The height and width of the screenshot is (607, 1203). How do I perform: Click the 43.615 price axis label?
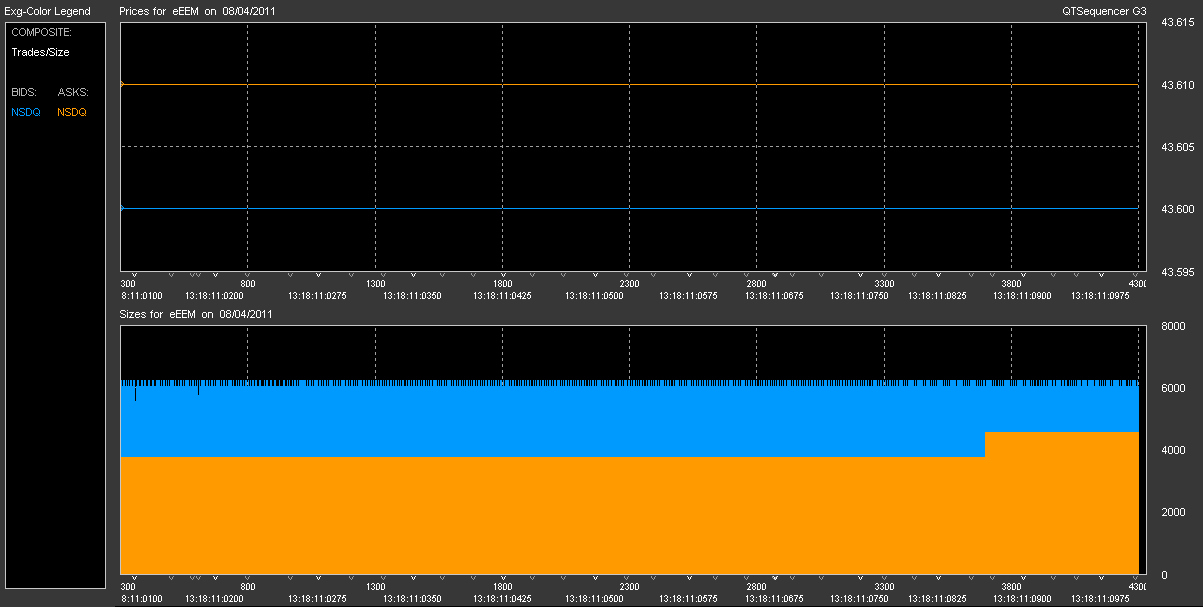click(1176, 23)
